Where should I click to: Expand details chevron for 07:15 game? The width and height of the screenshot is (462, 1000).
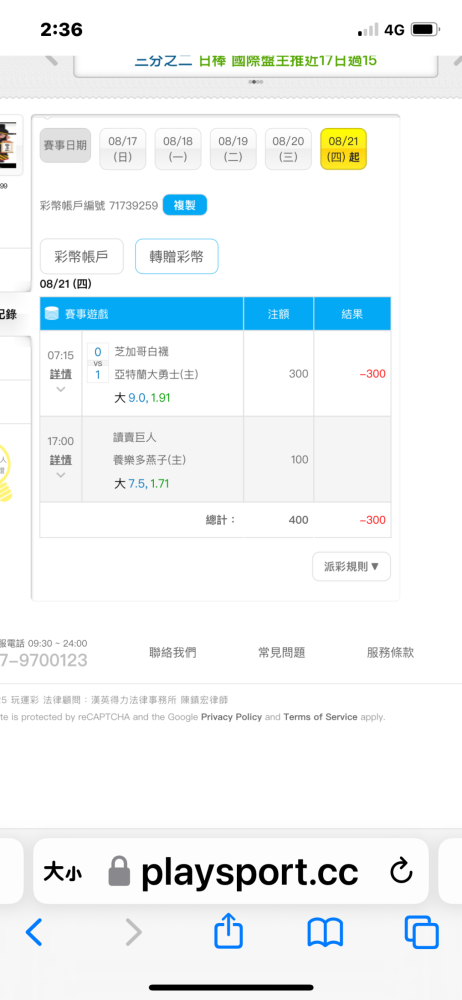click(x=61, y=389)
